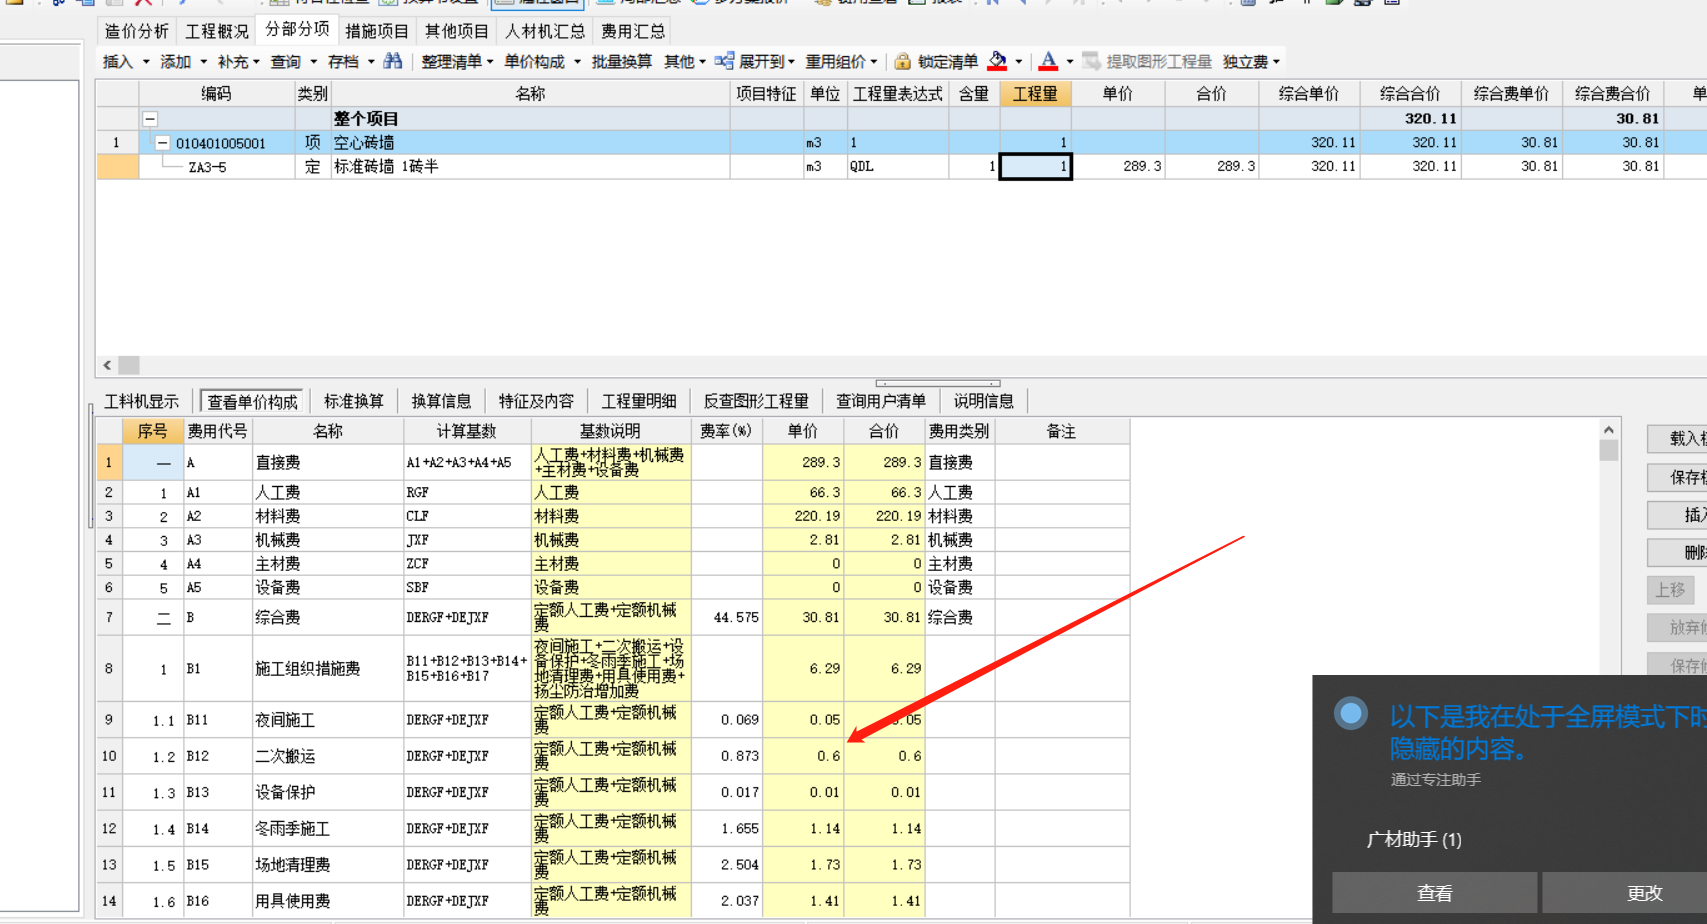Click 查看 button in notification
The width and height of the screenshot is (1707, 924).
(1435, 893)
